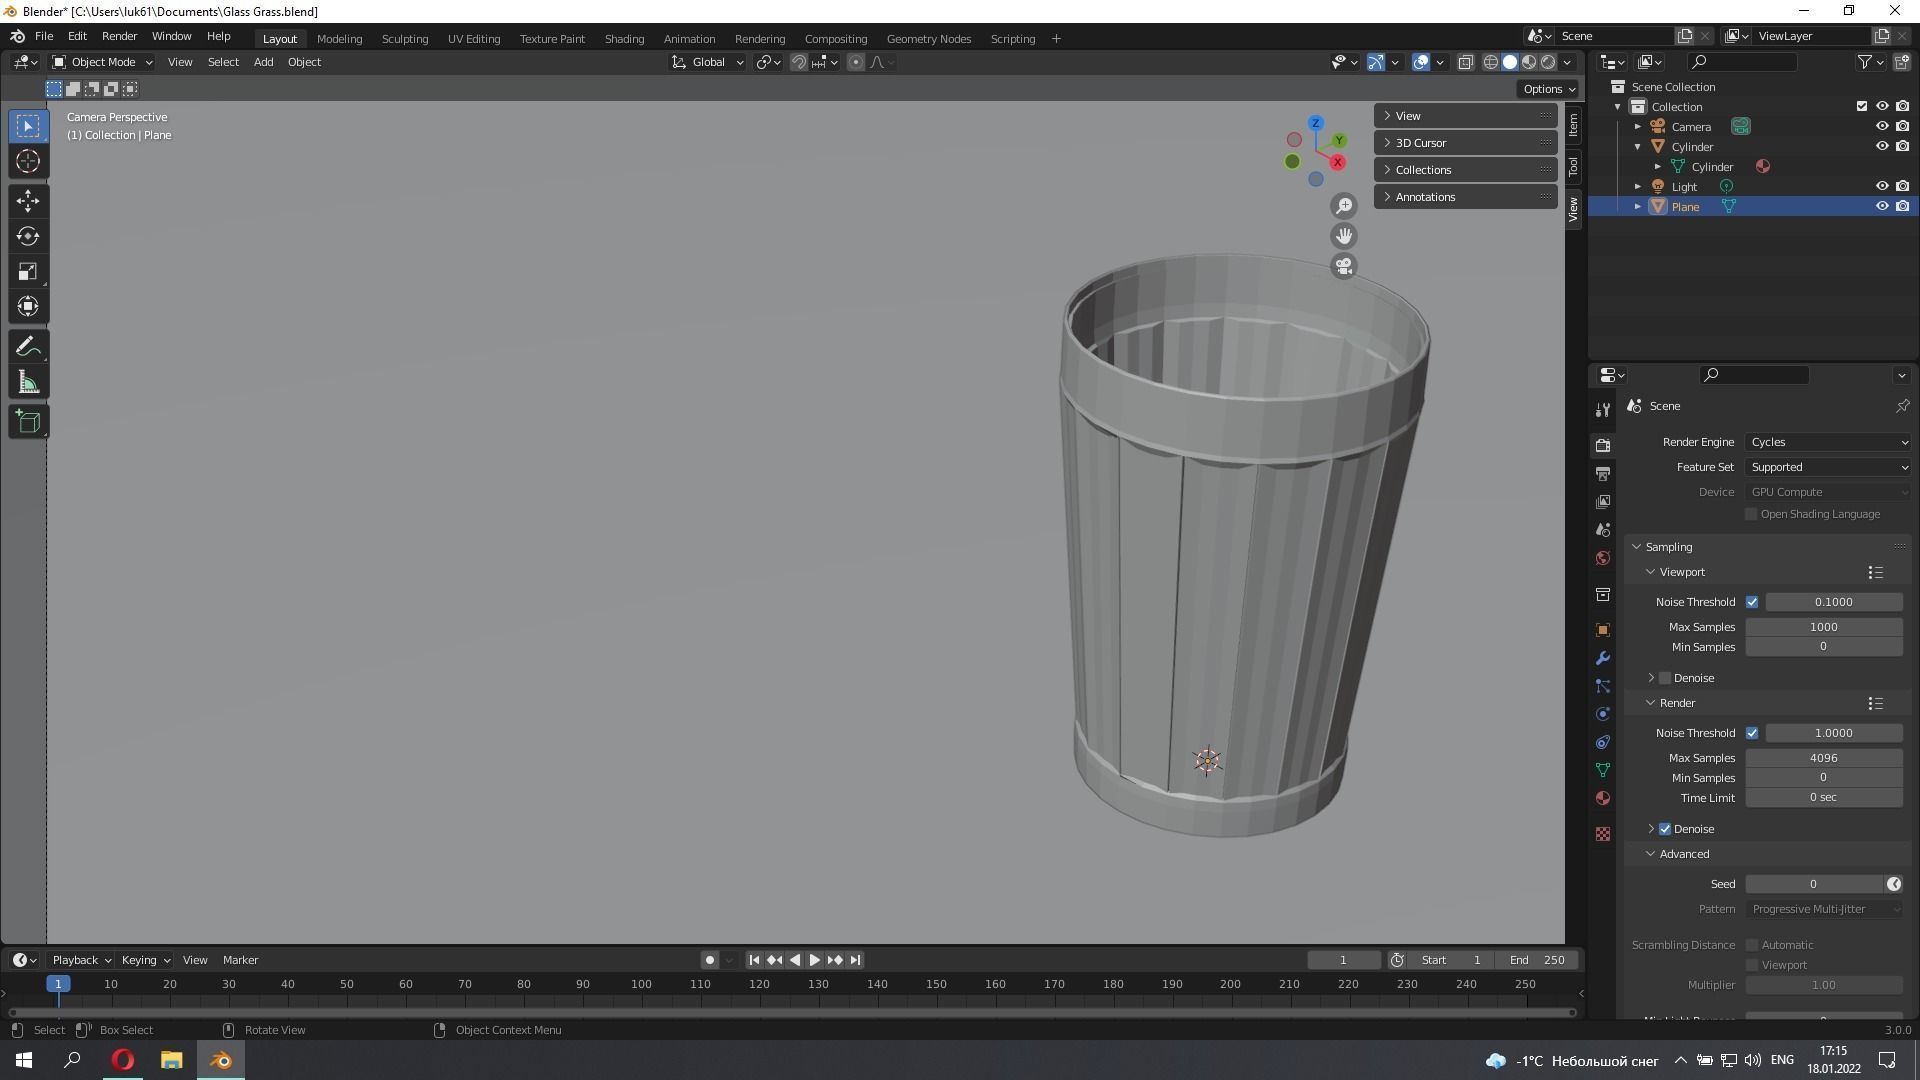Toggle the camera view icon
Viewport: 1920px width, 1080px height.
pos(1344,267)
